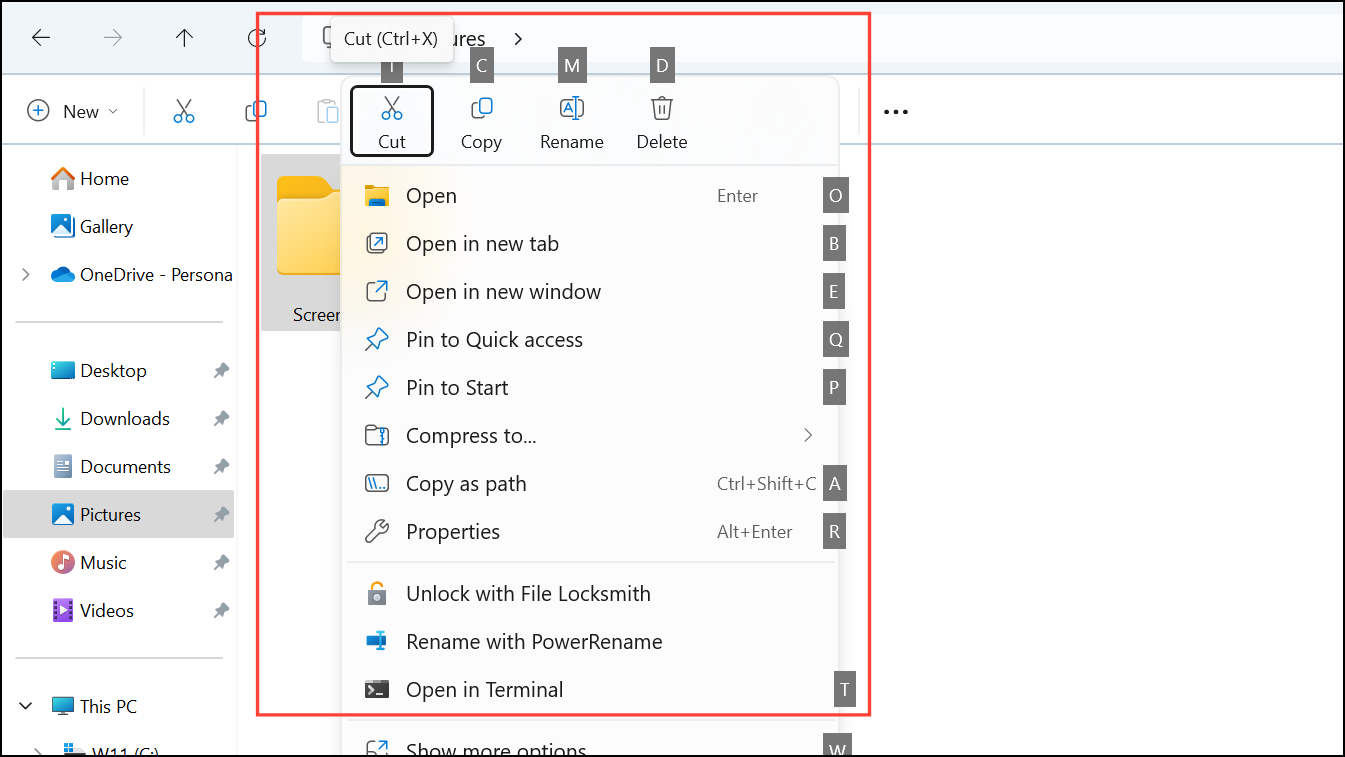This screenshot has width=1345, height=757.
Task: Click the toolbar scissors Cut icon
Action: pyautogui.click(x=184, y=111)
